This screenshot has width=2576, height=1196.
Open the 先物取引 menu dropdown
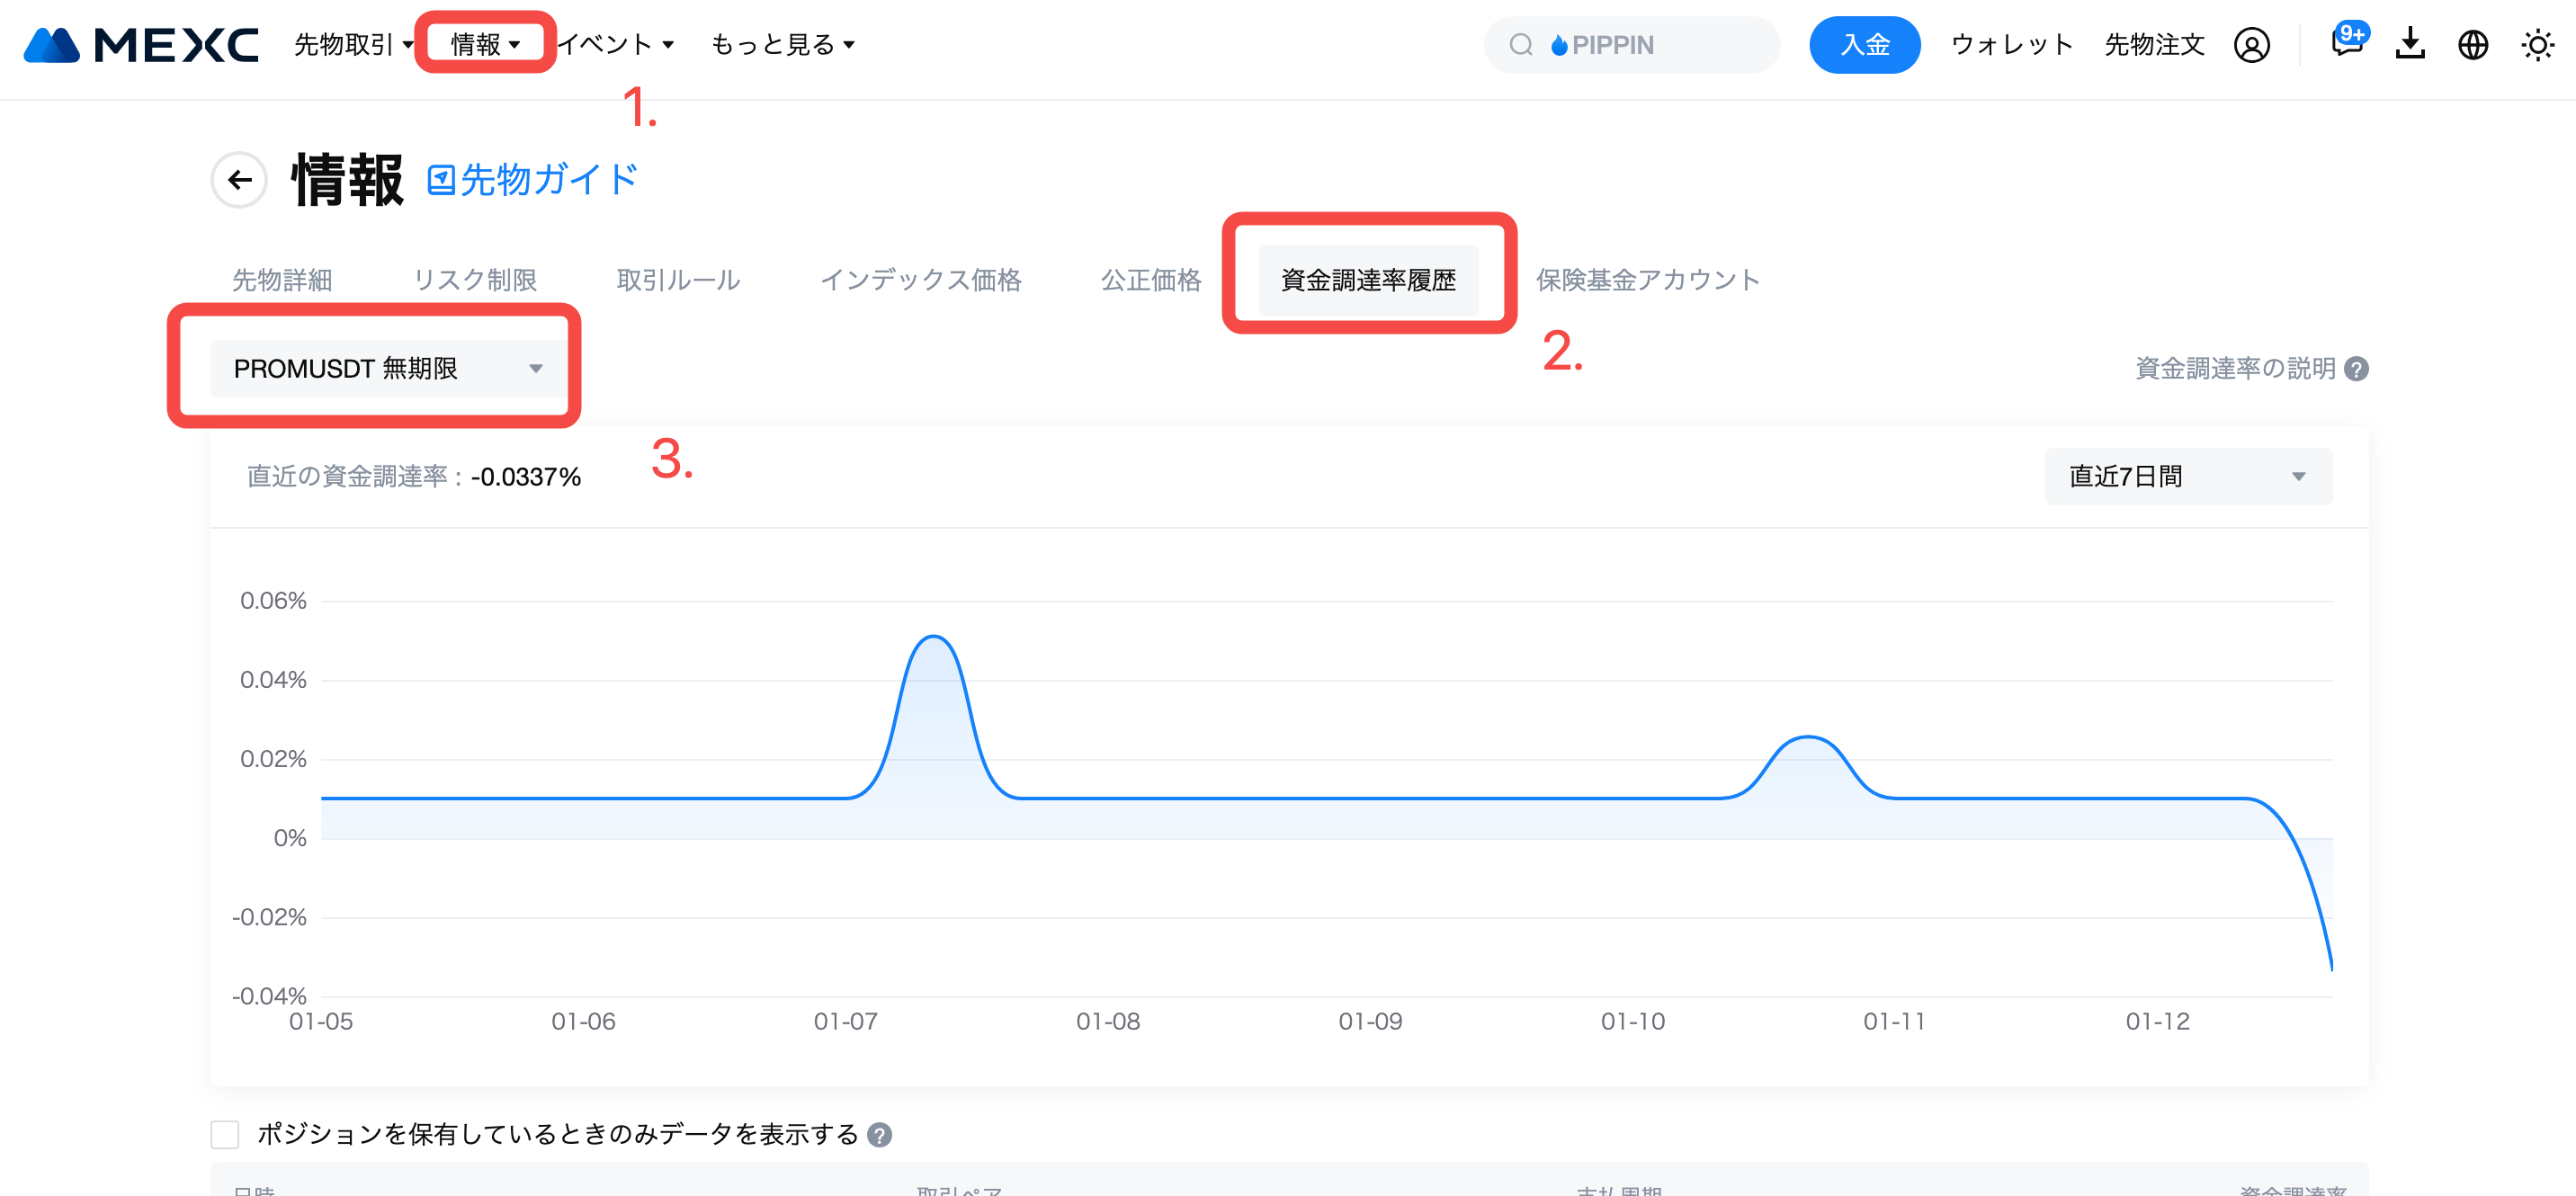coord(353,45)
